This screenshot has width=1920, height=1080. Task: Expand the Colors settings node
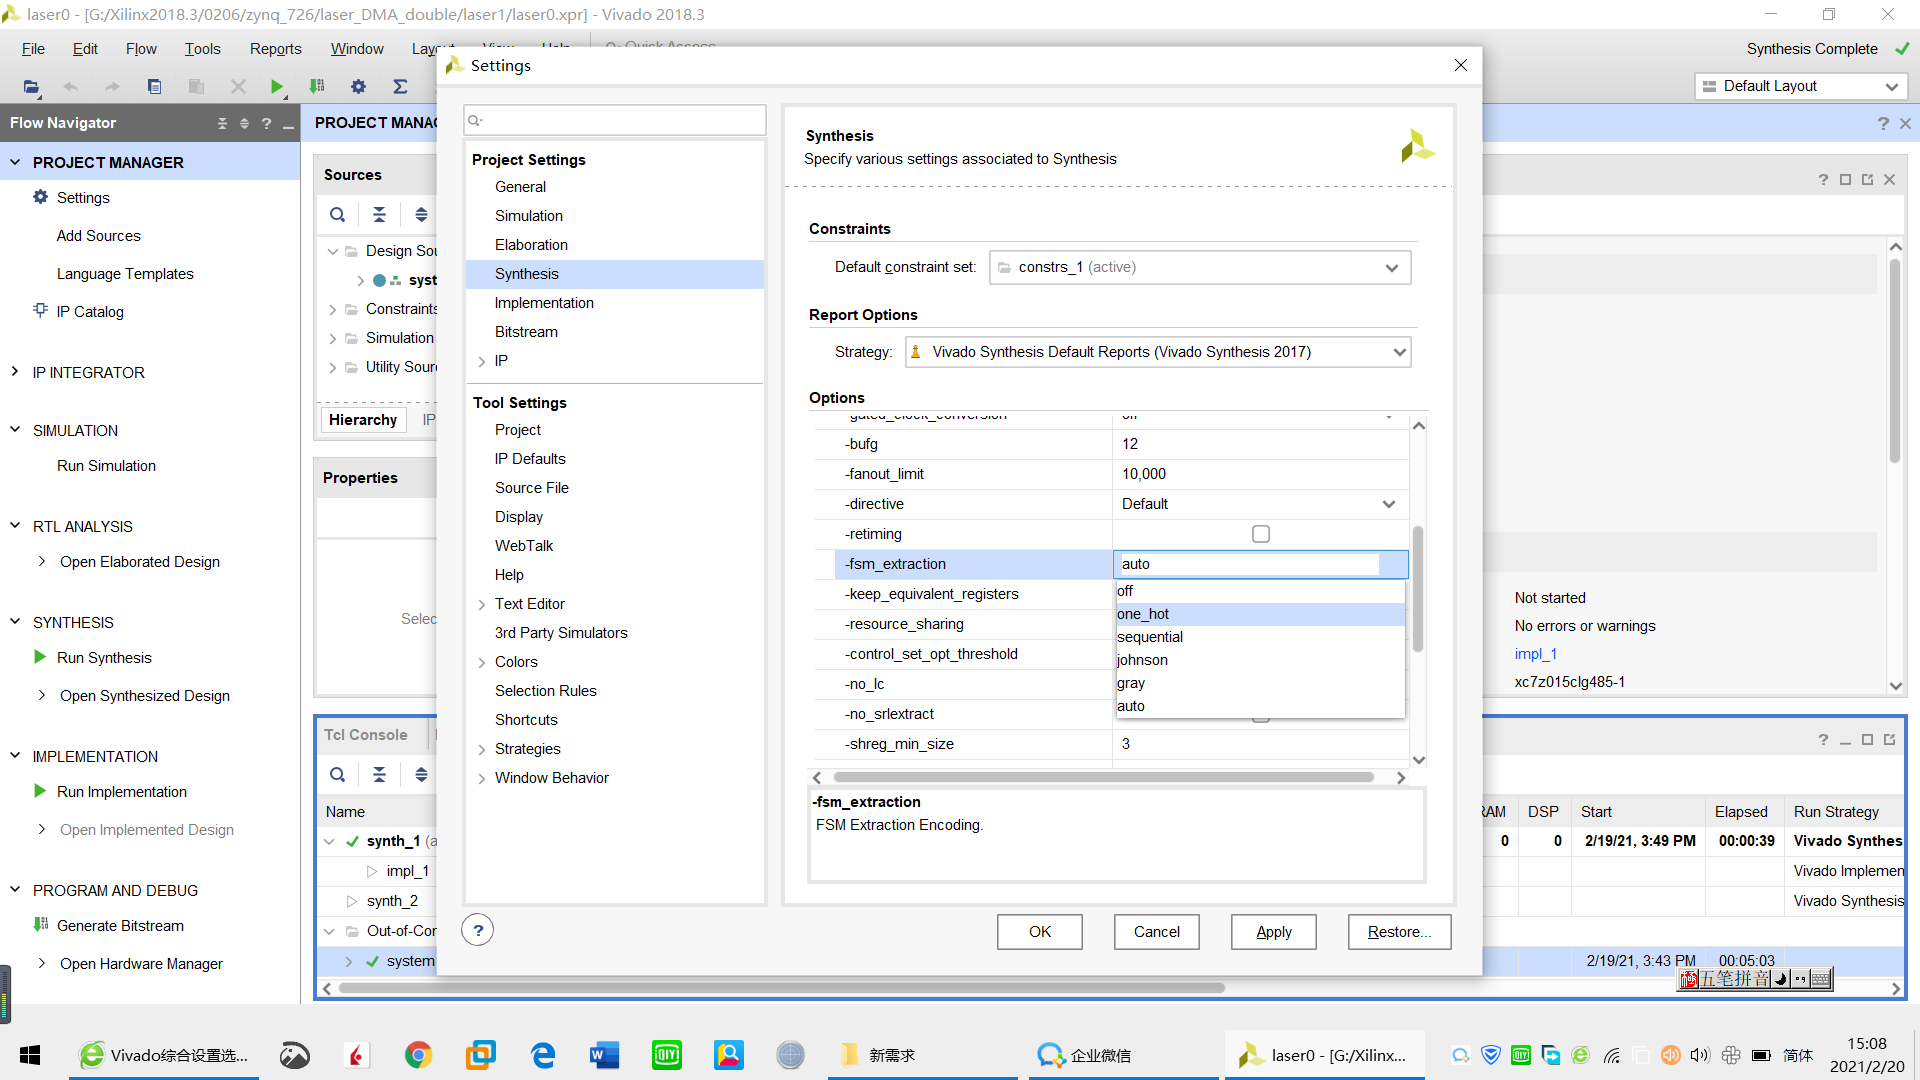(x=482, y=662)
